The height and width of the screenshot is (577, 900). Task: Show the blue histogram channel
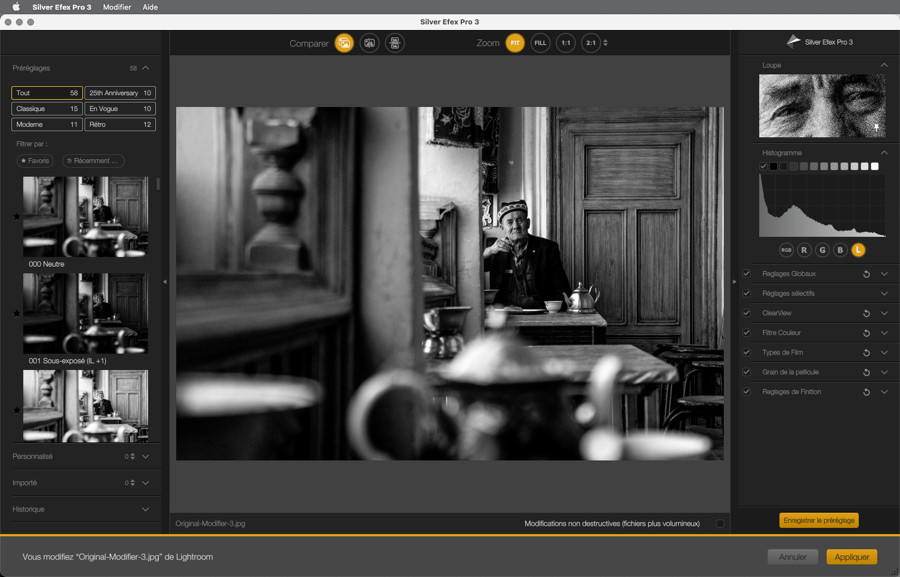[x=840, y=250]
